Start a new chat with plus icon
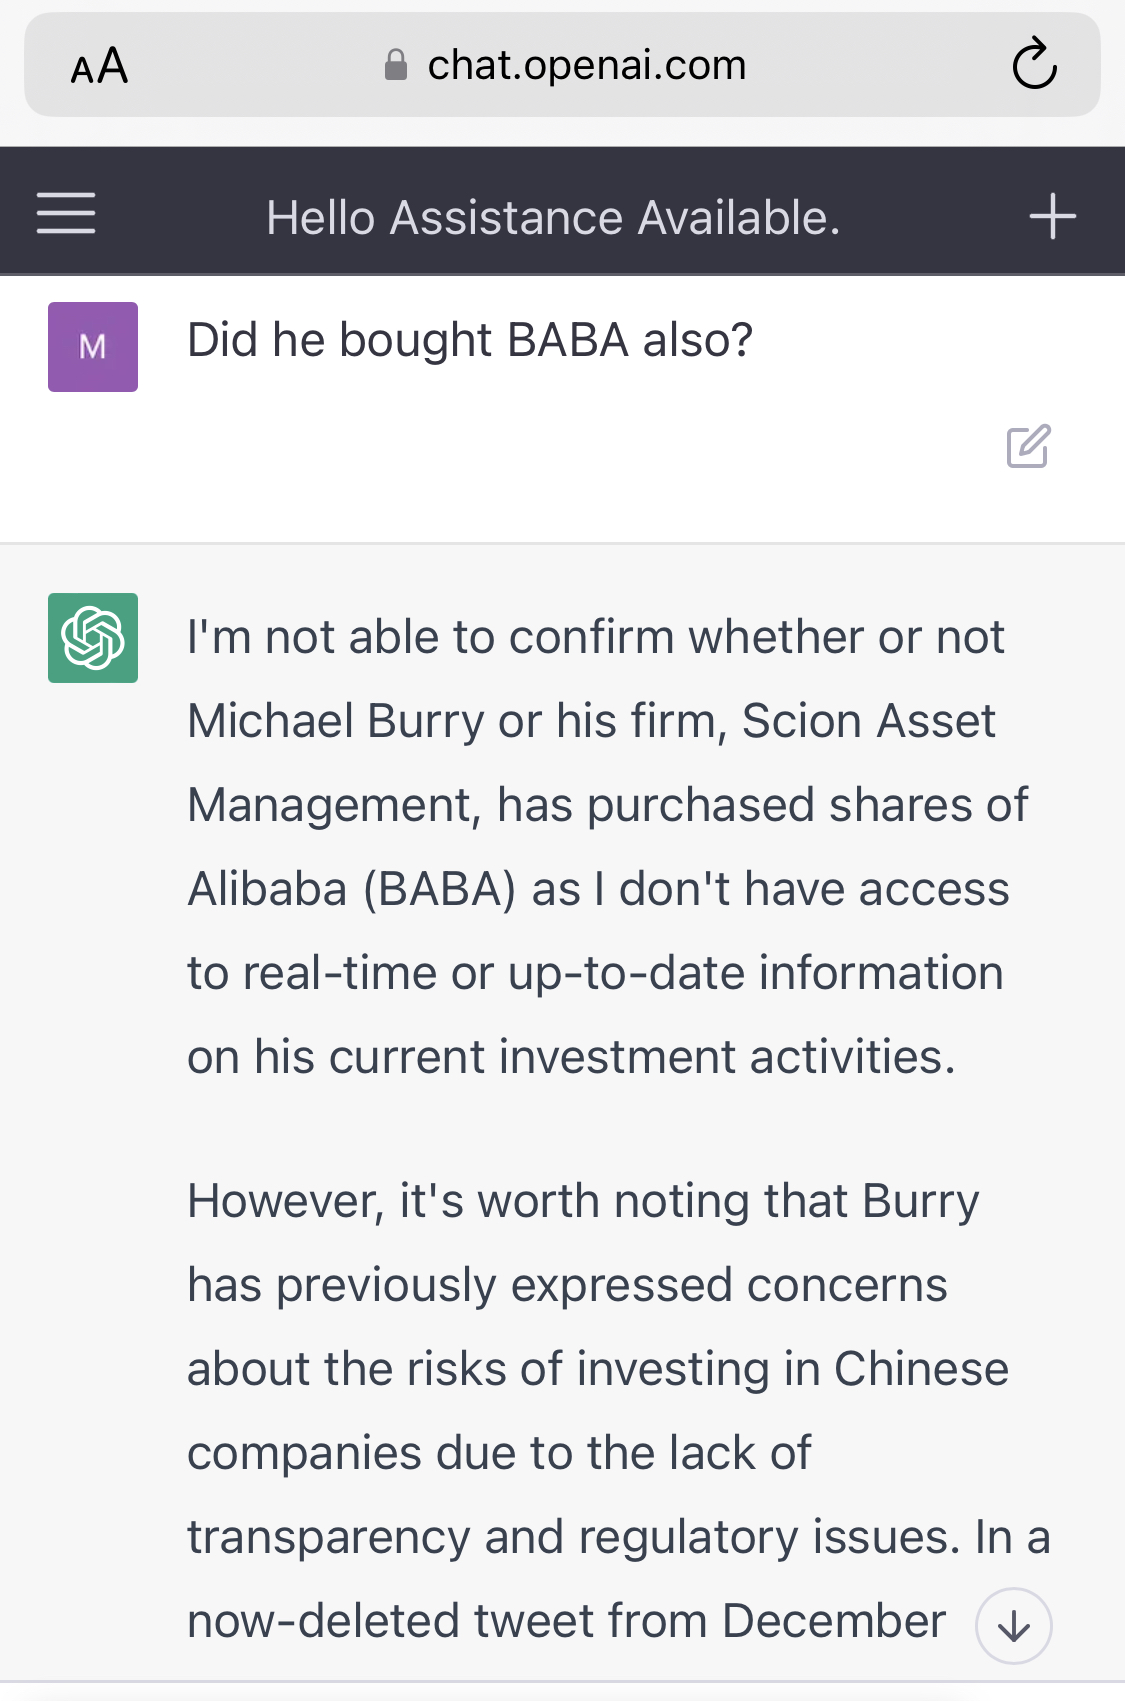Image resolution: width=1125 pixels, height=1701 pixels. (x=1052, y=216)
